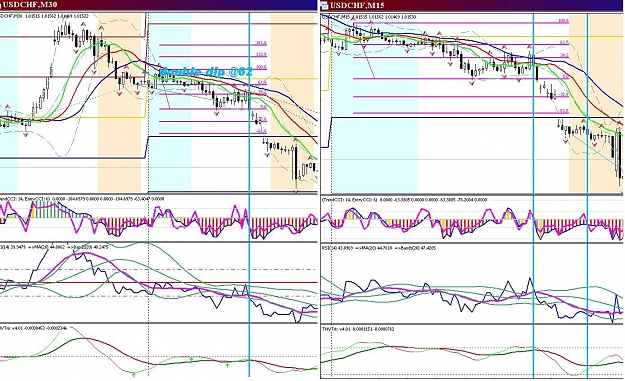Viewport: 625px width, 381px height.
Task: Click the USDCHF,M15 price readout label in chart
Action: coord(369,17)
